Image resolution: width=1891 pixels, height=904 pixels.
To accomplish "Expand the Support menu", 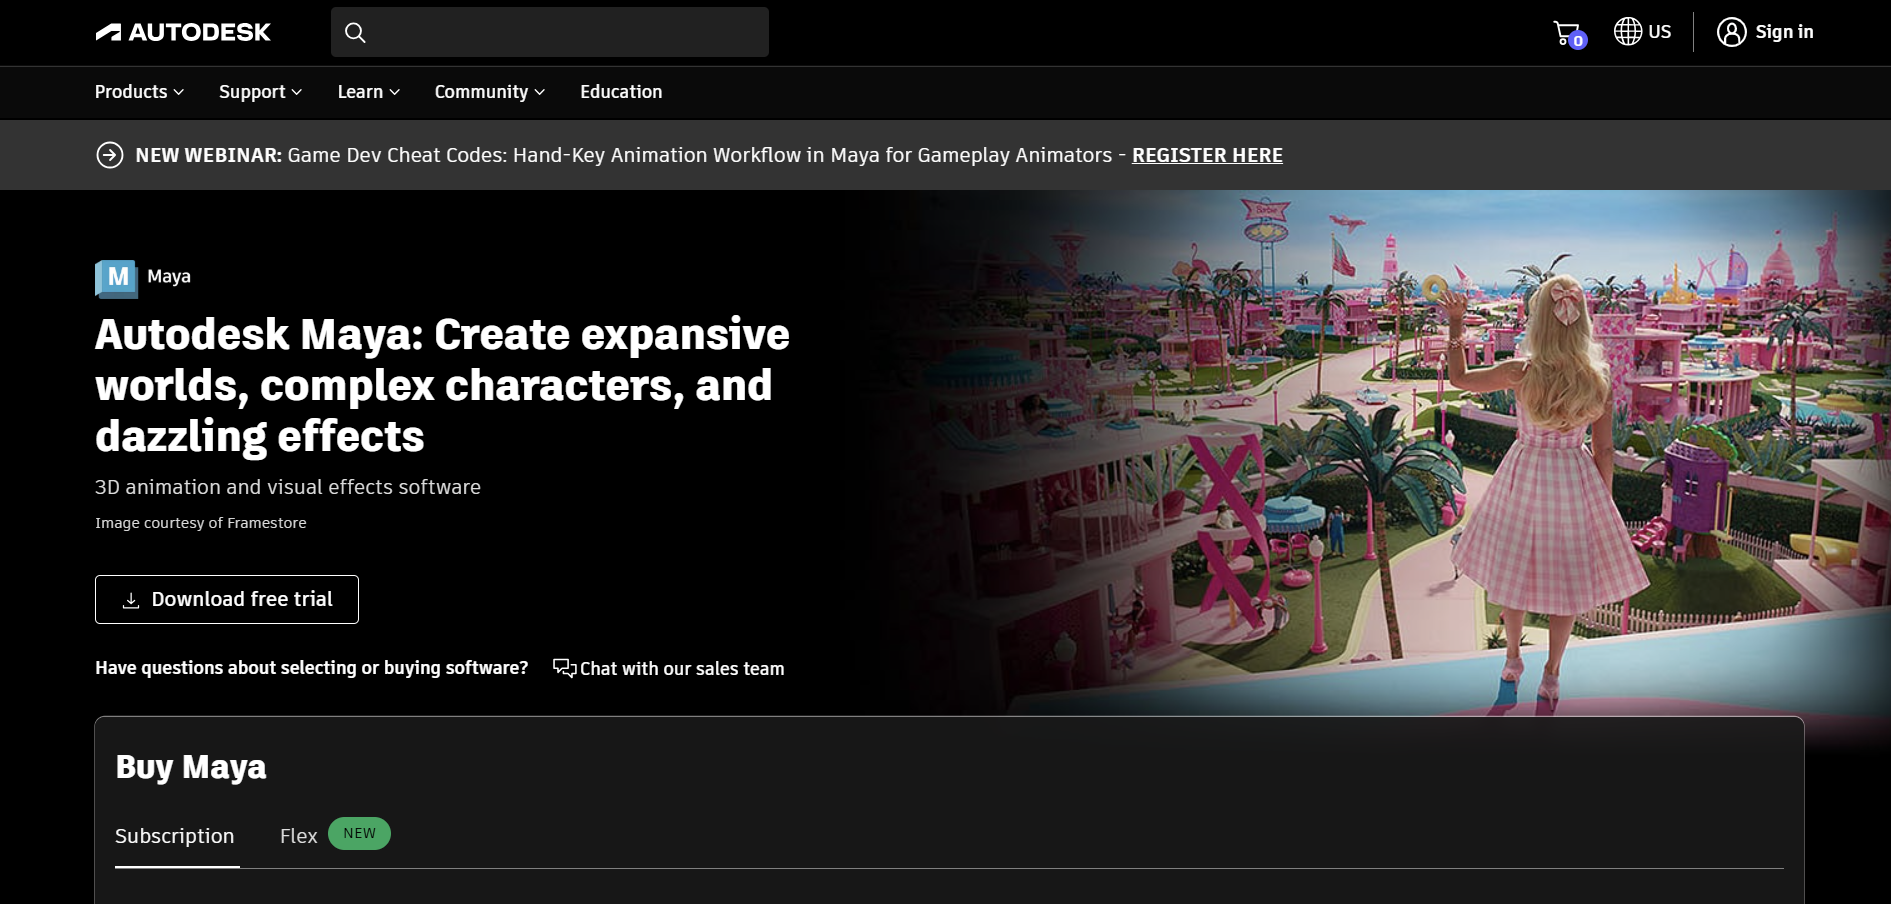I will coord(260,92).
